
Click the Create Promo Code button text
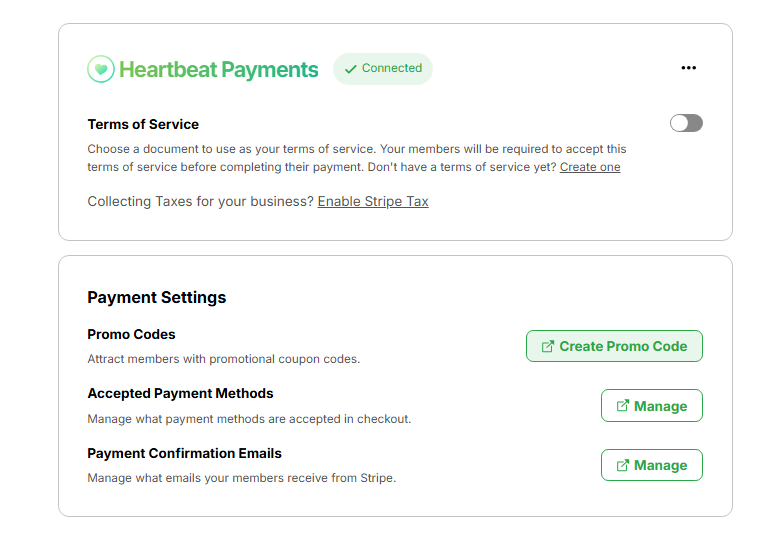(x=623, y=346)
